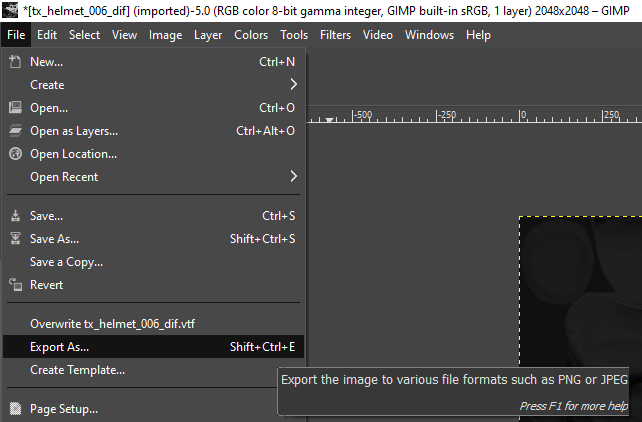Image resolution: width=642 pixels, height=422 pixels.
Task: Open the Windows menu
Action: (x=428, y=35)
